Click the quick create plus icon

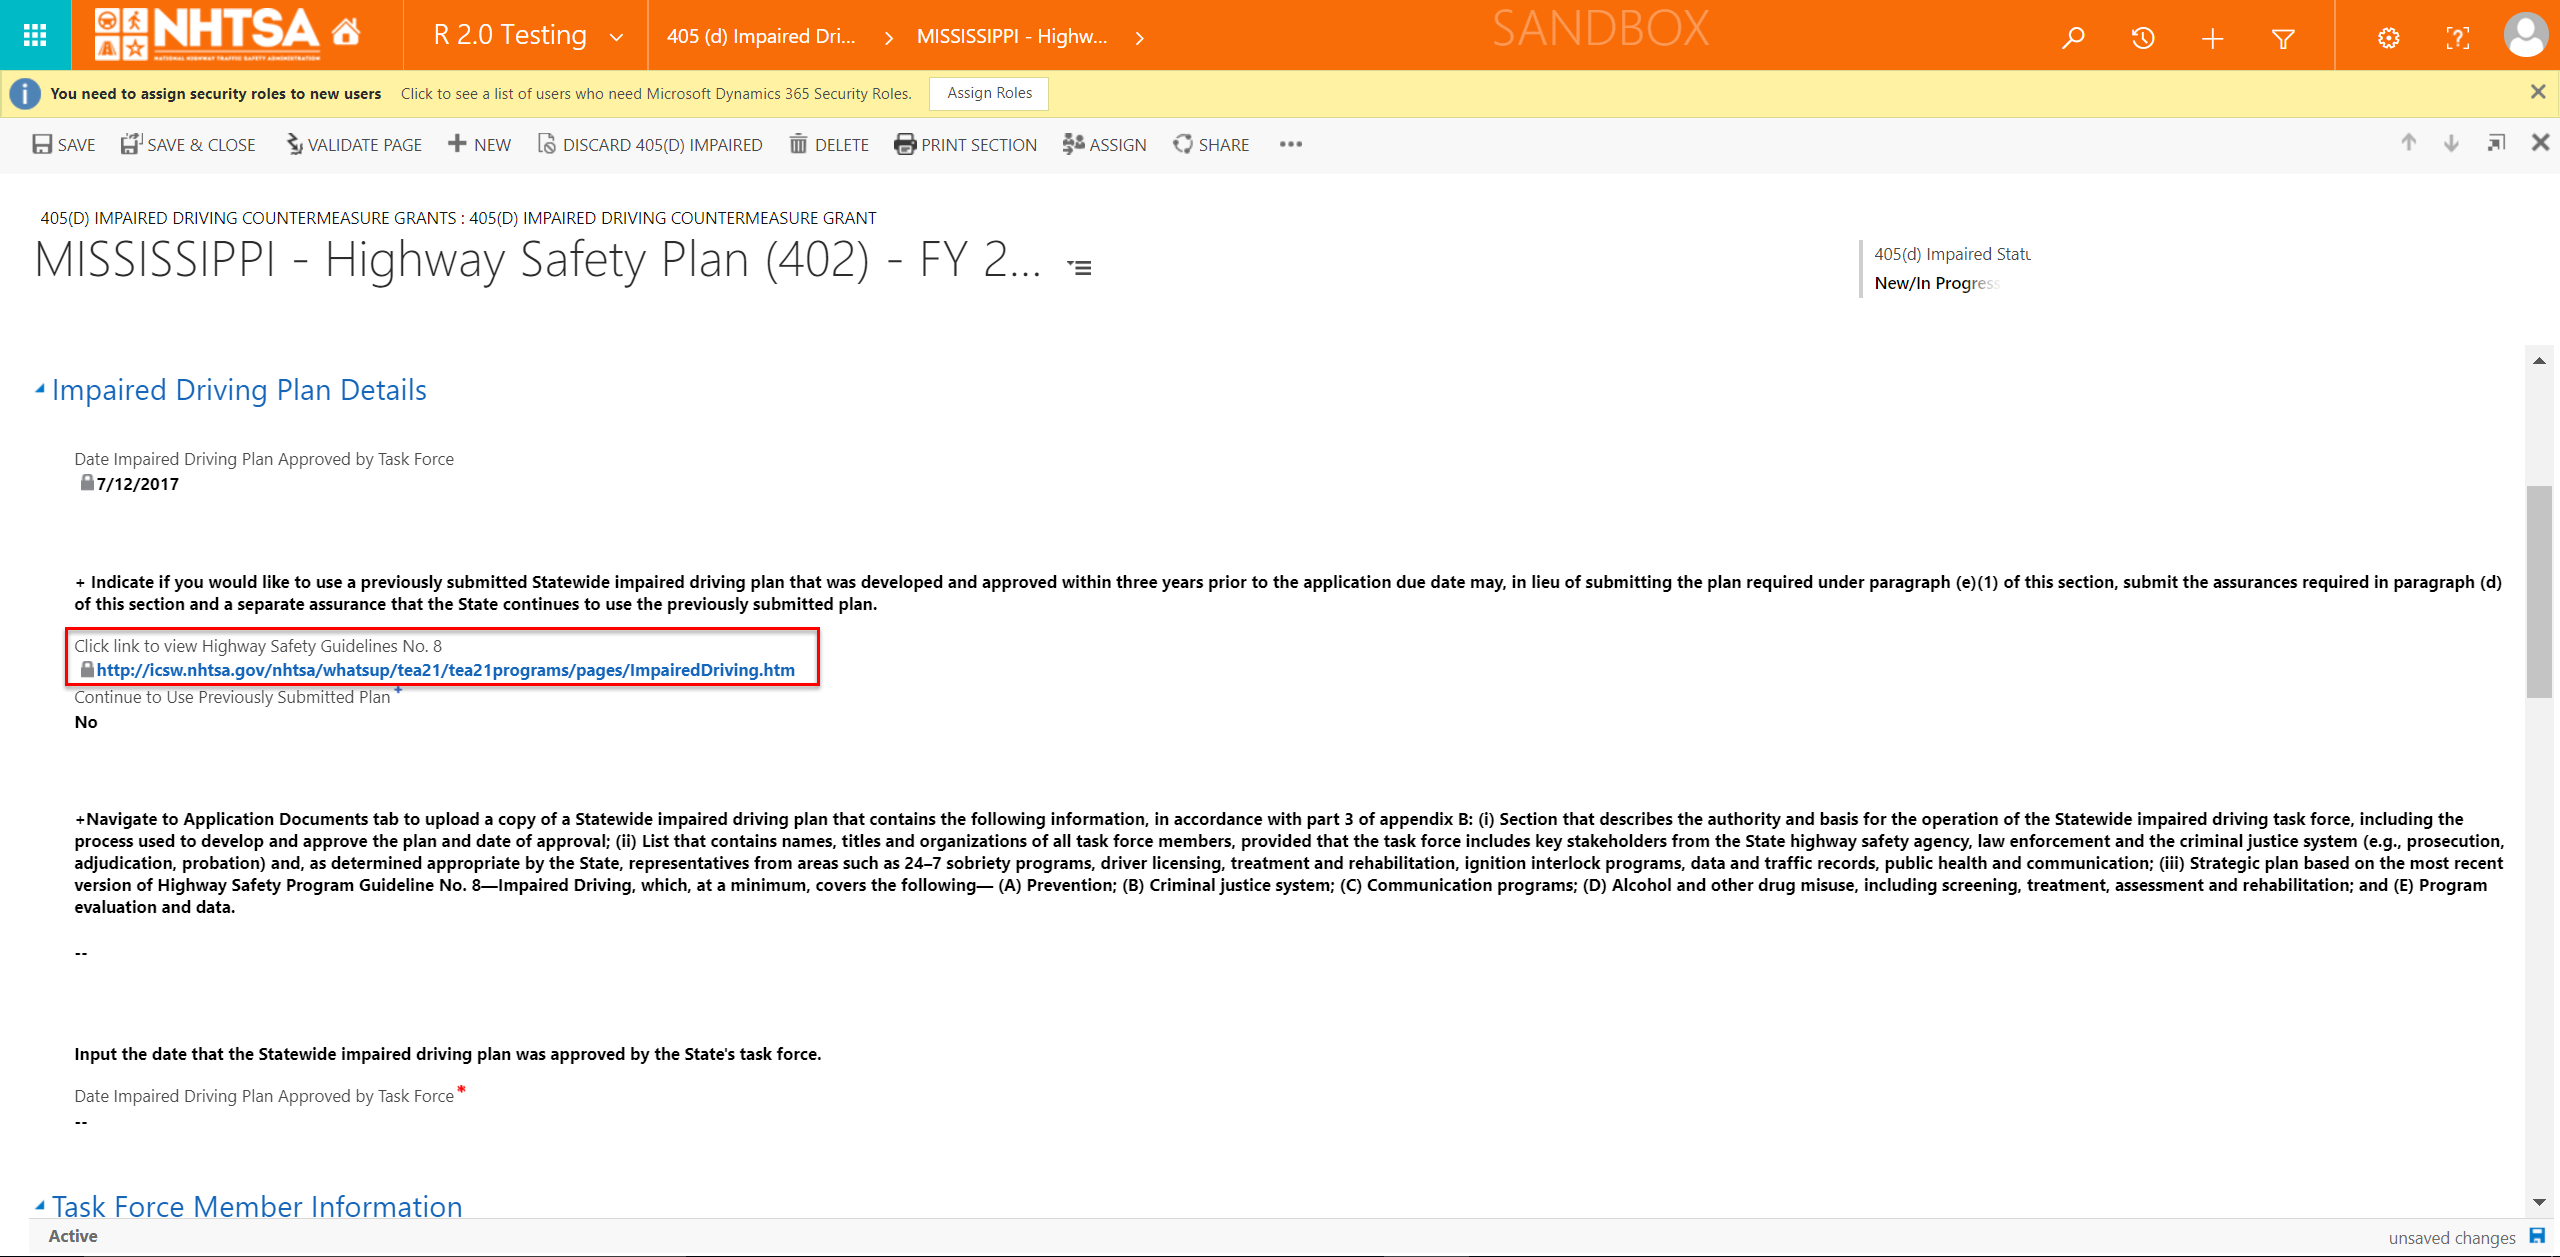click(x=2212, y=38)
